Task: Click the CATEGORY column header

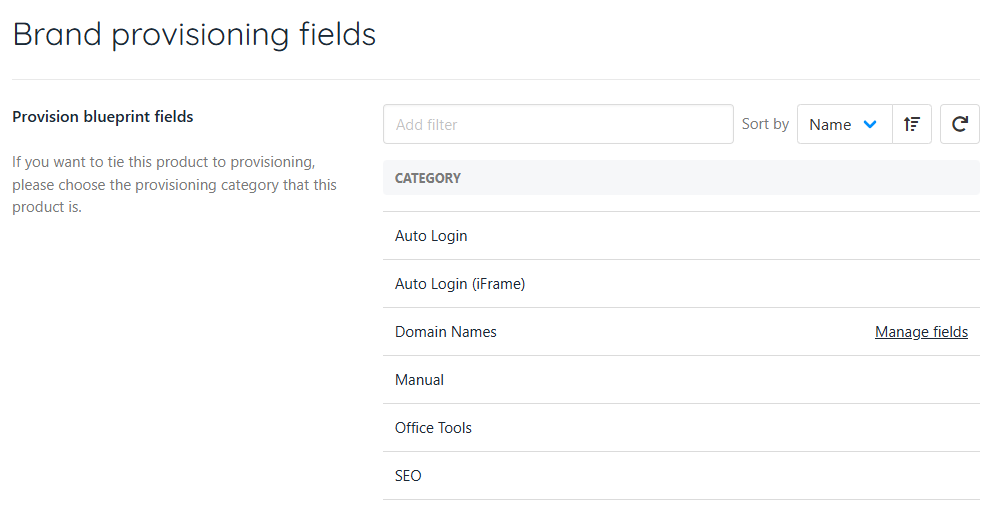Action: [428, 178]
